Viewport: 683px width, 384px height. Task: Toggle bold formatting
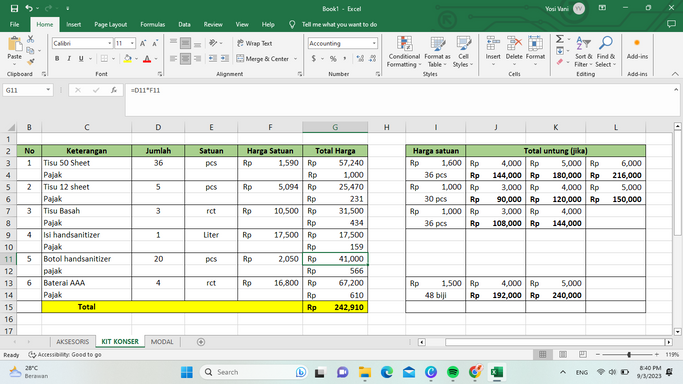click(57, 59)
